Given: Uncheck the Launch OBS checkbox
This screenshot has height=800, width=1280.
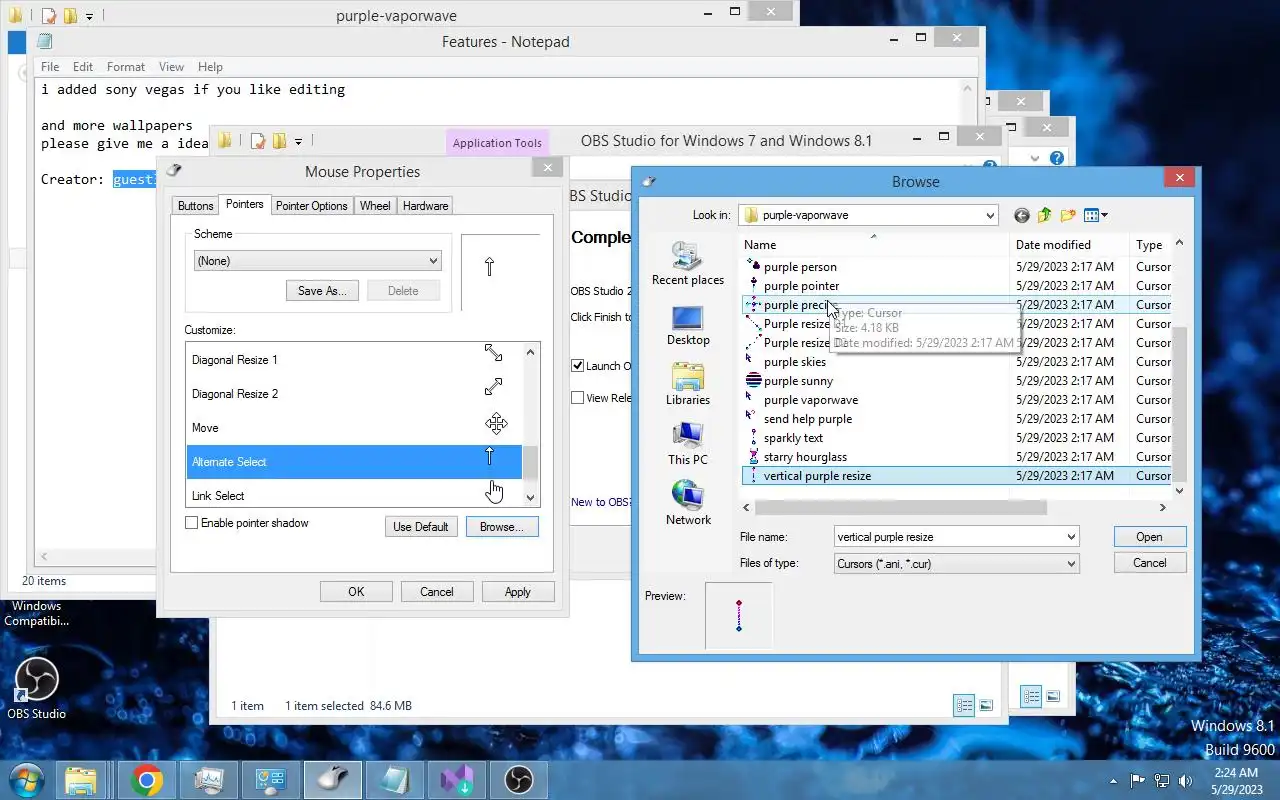Looking at the screenshot, I should point(577,365).
